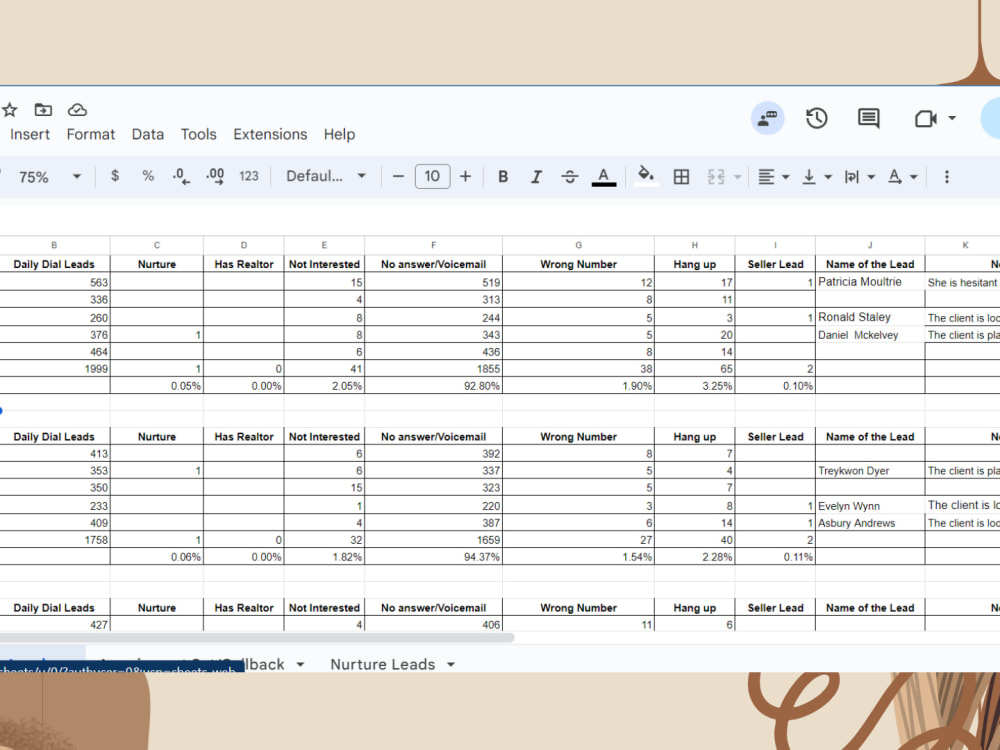Expand the video call options arrow
The image size is (1000, 750).
[x=952, y=118]
